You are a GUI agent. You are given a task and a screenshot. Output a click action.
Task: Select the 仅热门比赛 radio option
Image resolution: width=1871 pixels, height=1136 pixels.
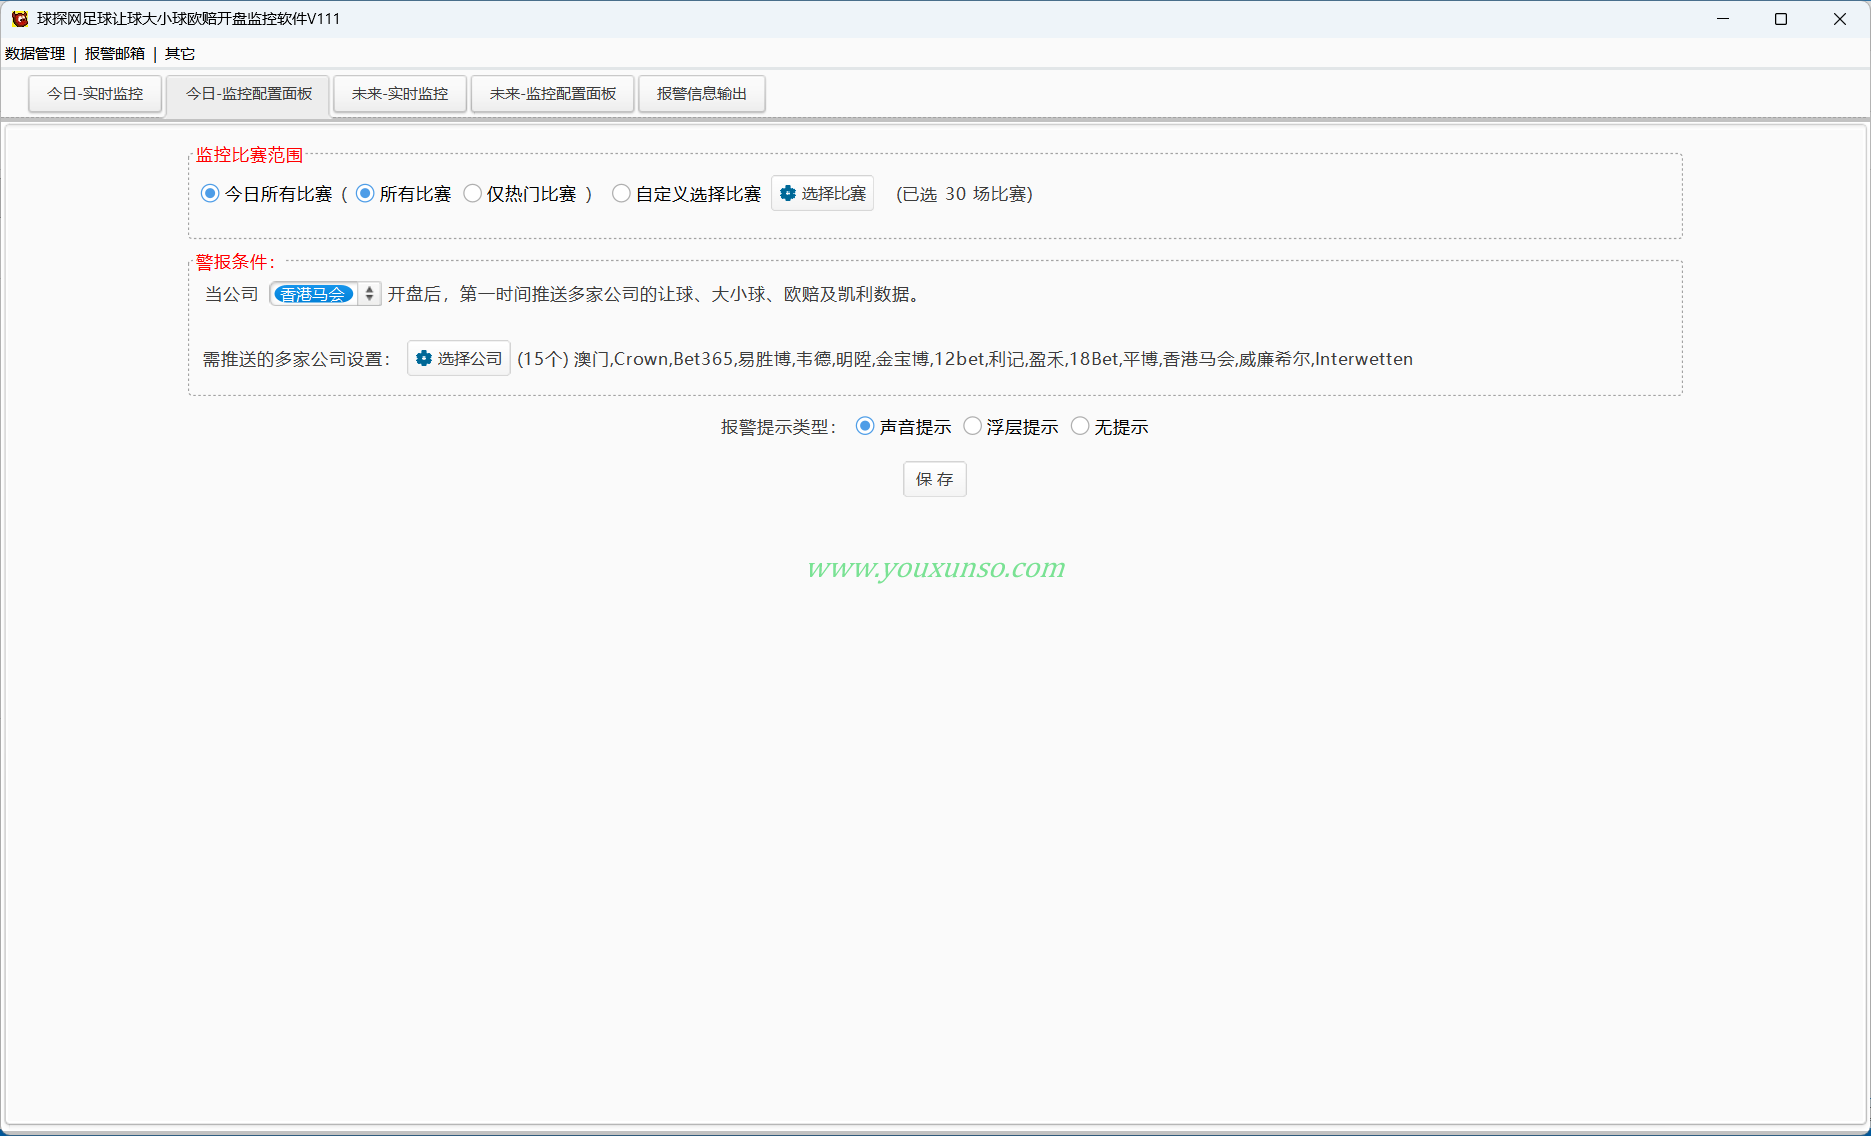(473, 194)
